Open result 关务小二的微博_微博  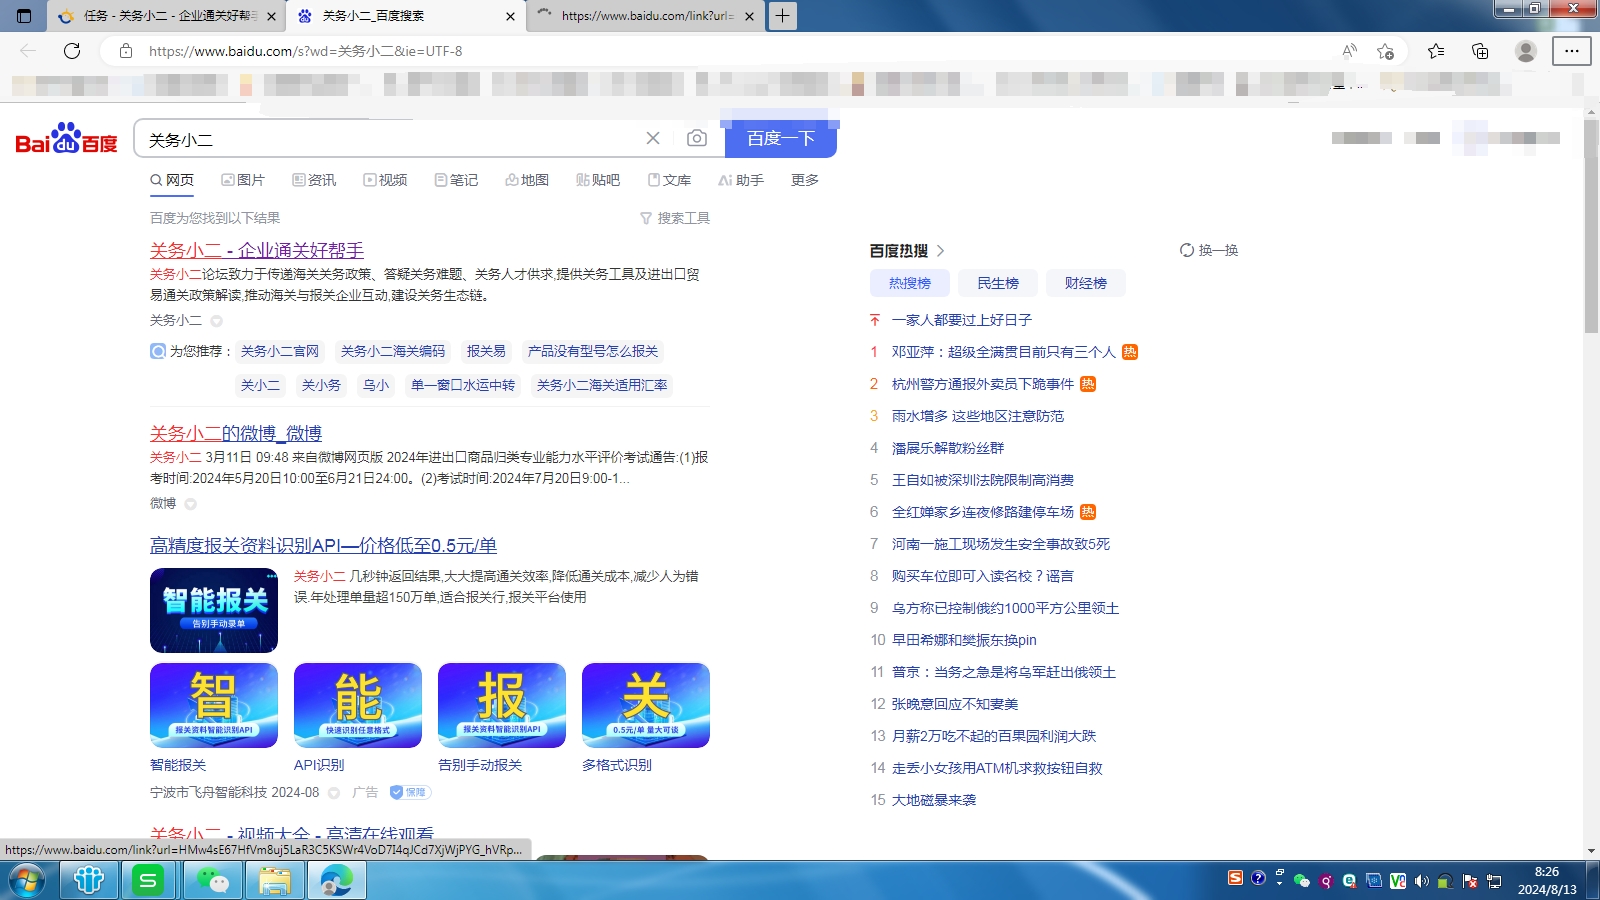pyautogui.click(x=236, y=433)
